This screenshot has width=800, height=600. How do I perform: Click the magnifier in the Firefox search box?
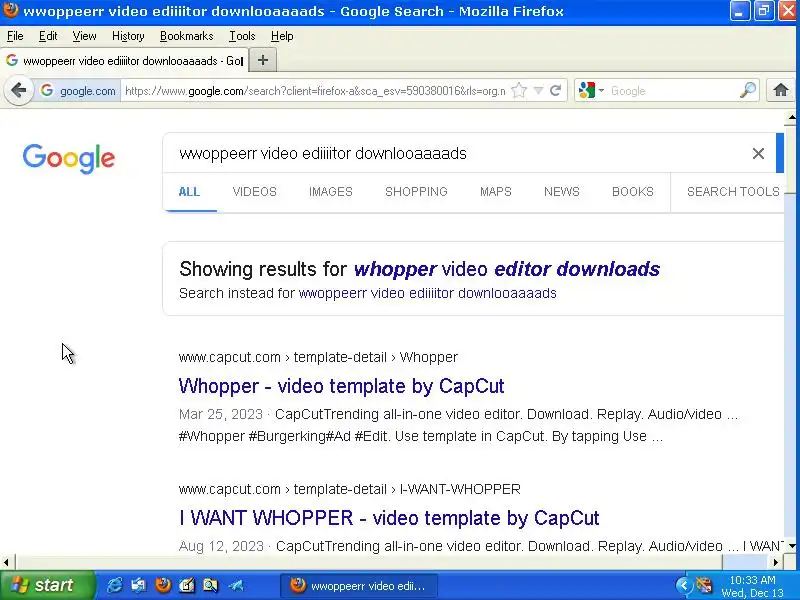click(747, 91)
